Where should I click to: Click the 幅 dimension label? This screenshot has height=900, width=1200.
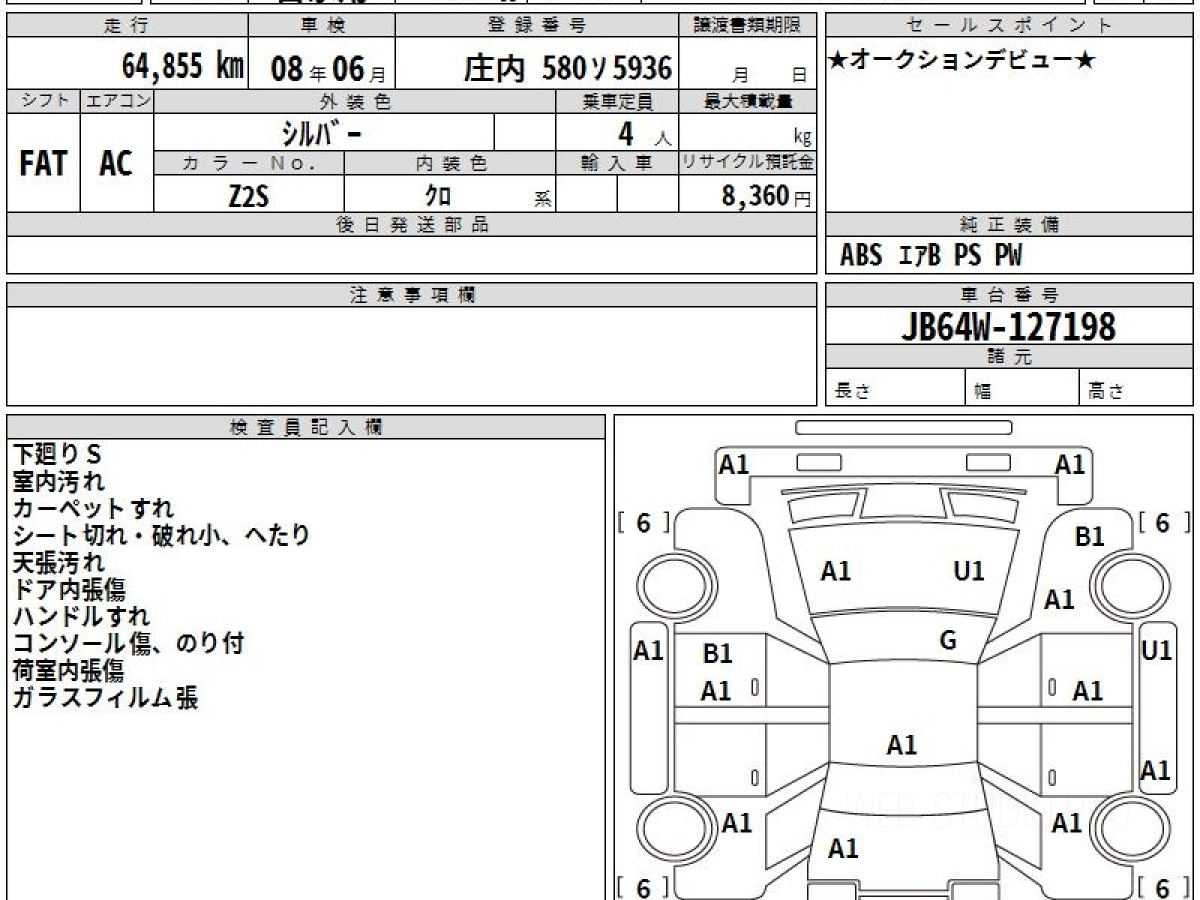pyautogui.click(x=983, y=392)
